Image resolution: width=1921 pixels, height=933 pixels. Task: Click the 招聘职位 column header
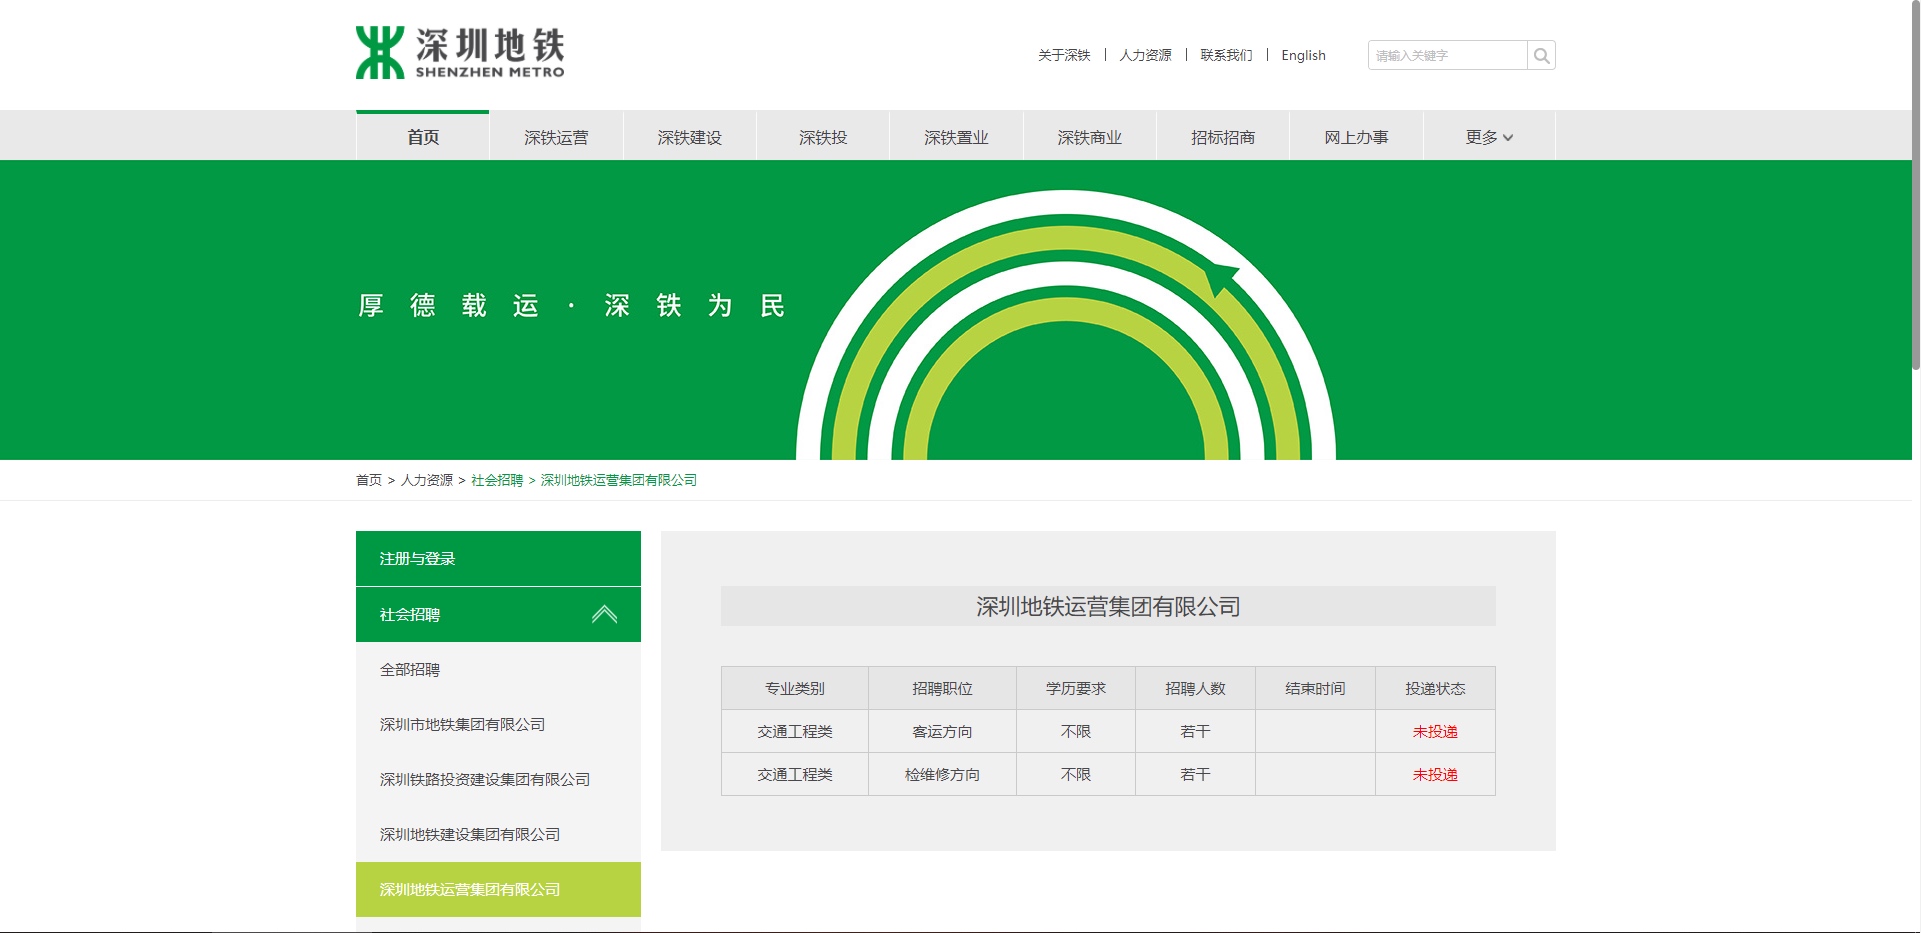pos(942,688)
